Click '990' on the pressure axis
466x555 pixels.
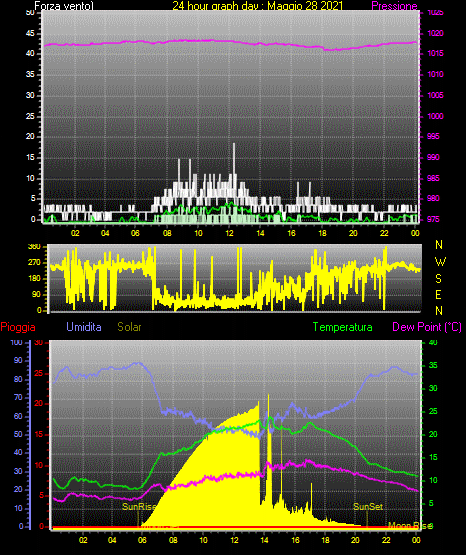coord(433,157)
